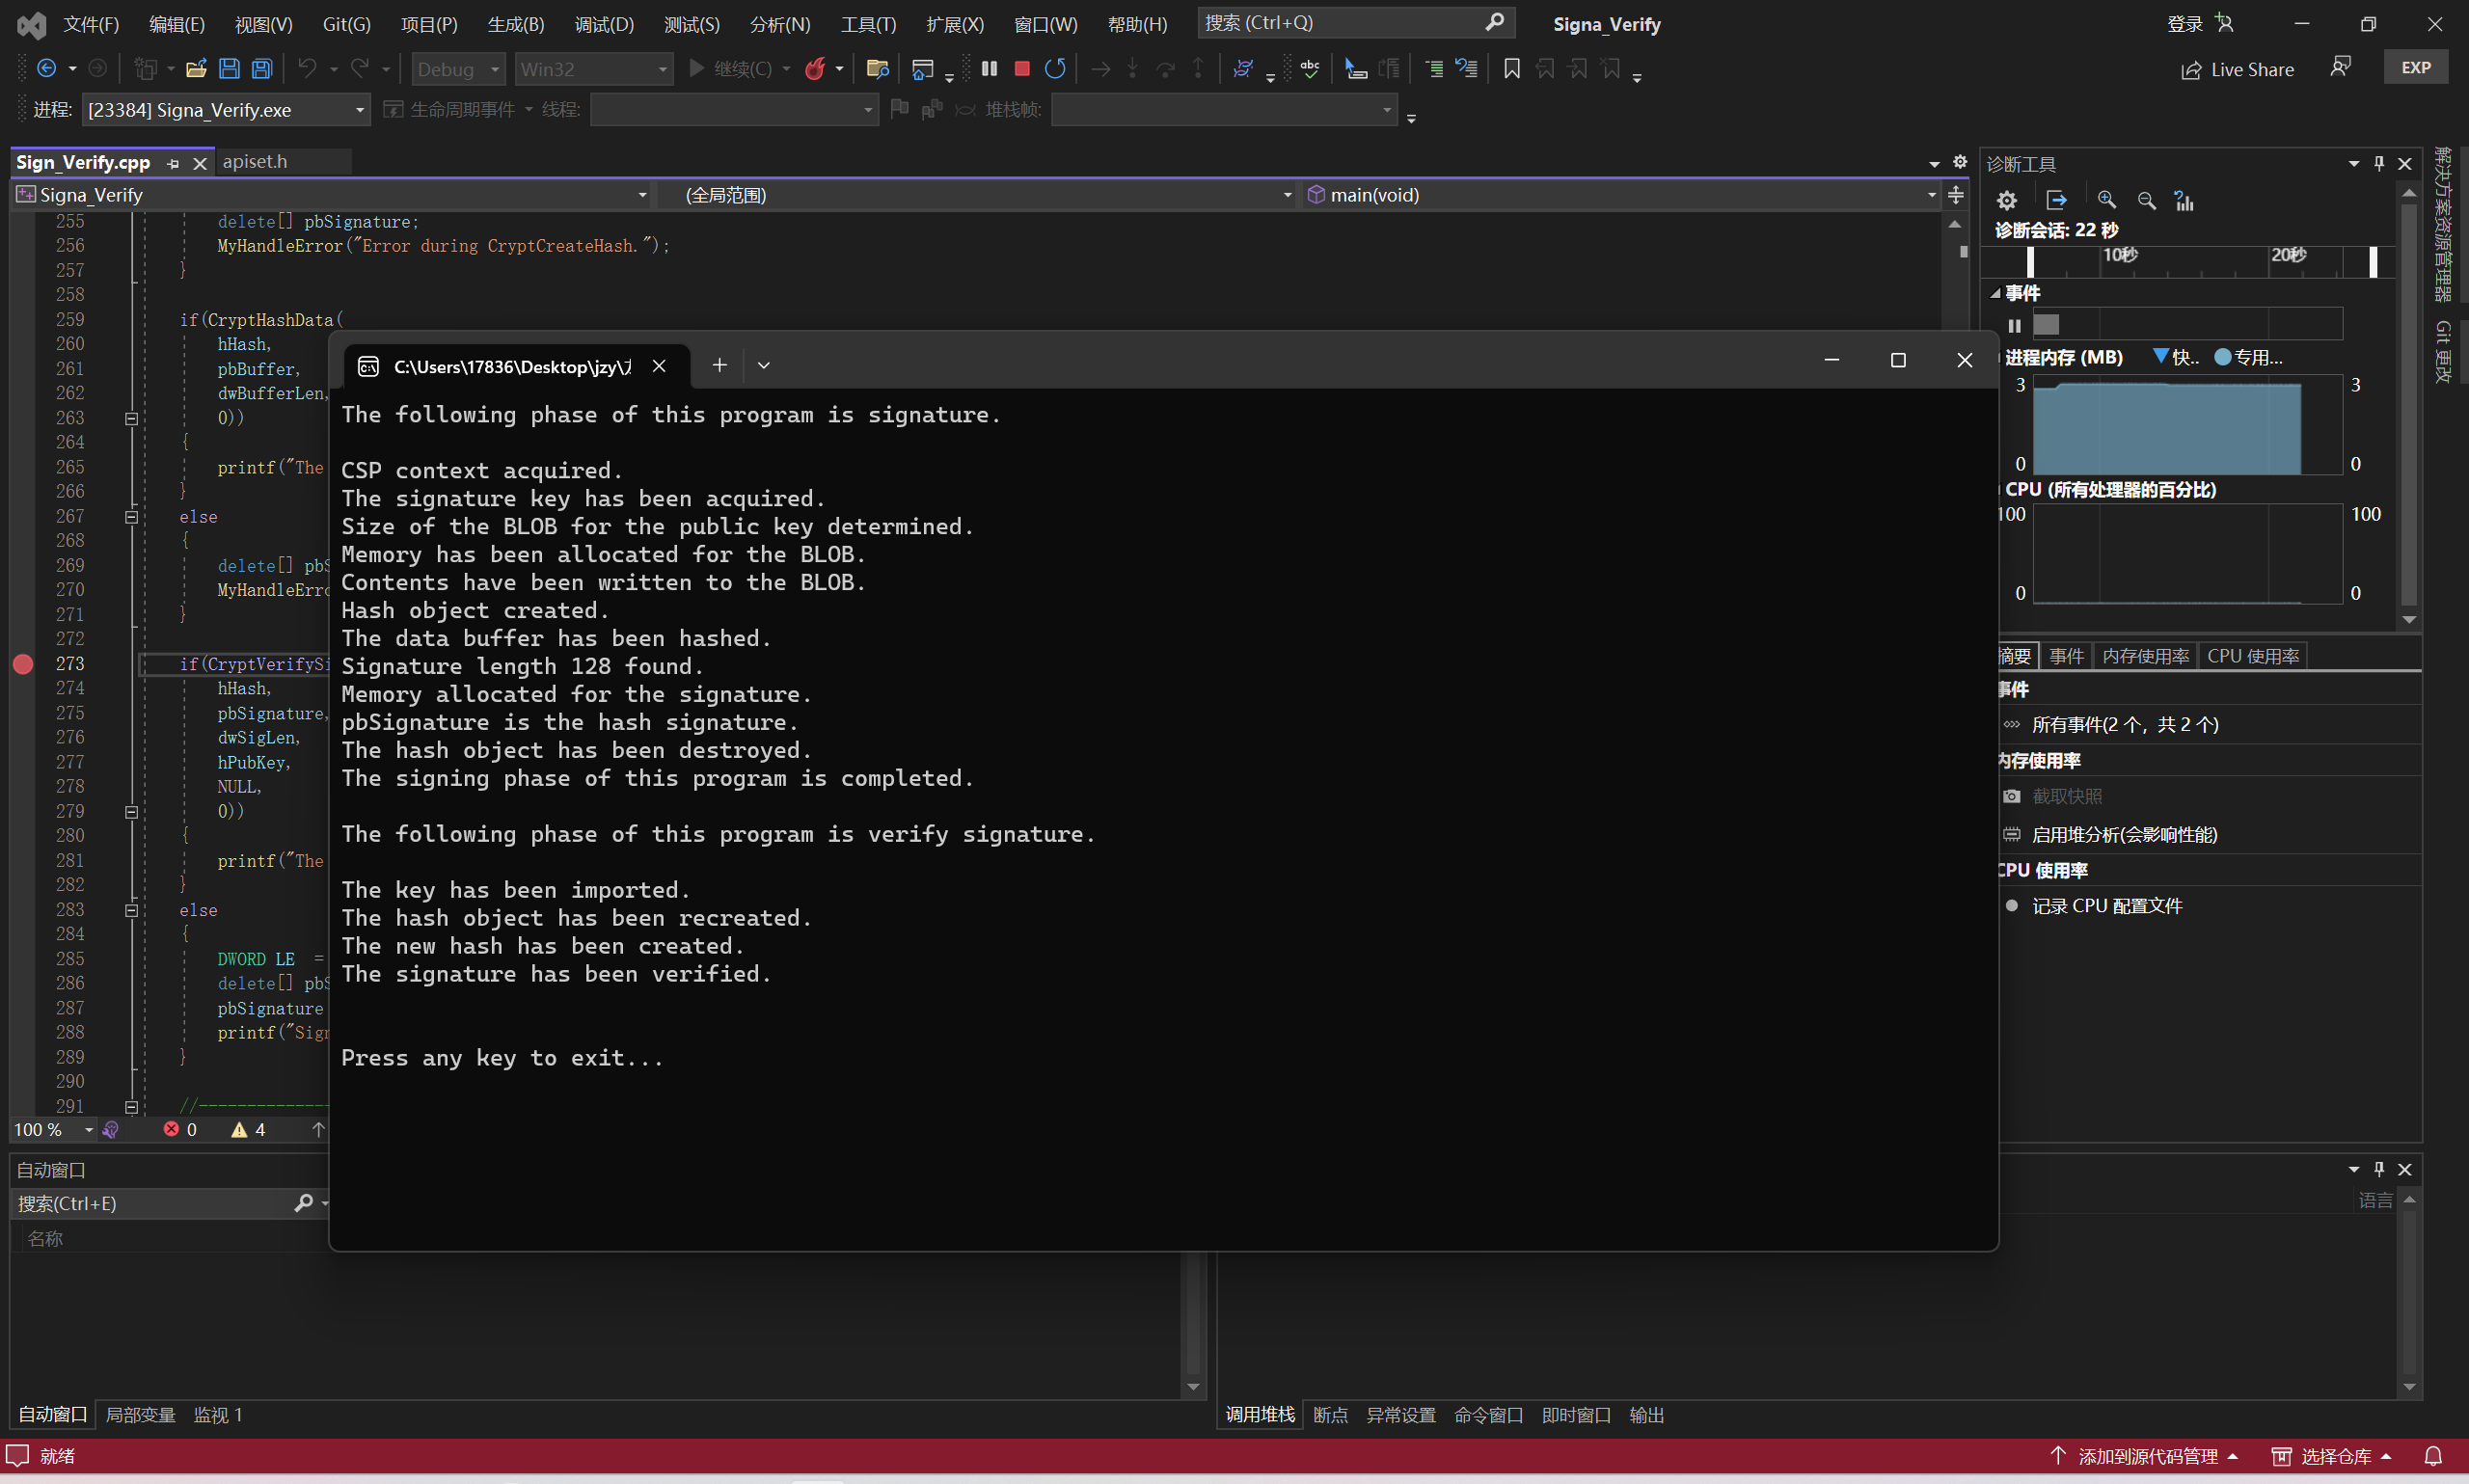This screenshot has width=2469, height=1484.
Task: Click the red Stop Debugging icon
Action: coord(1021,68)
